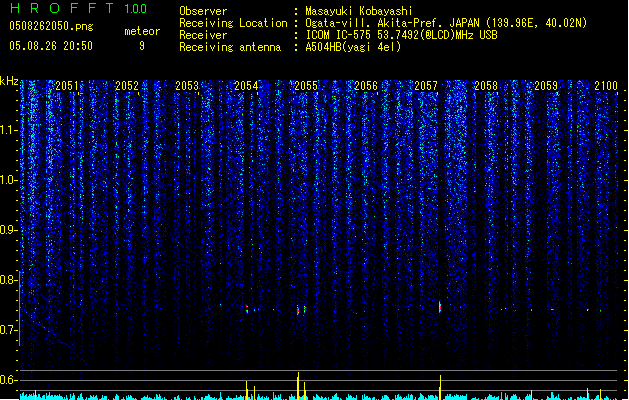Click the meteor echo below 2054

coord(247,309)
